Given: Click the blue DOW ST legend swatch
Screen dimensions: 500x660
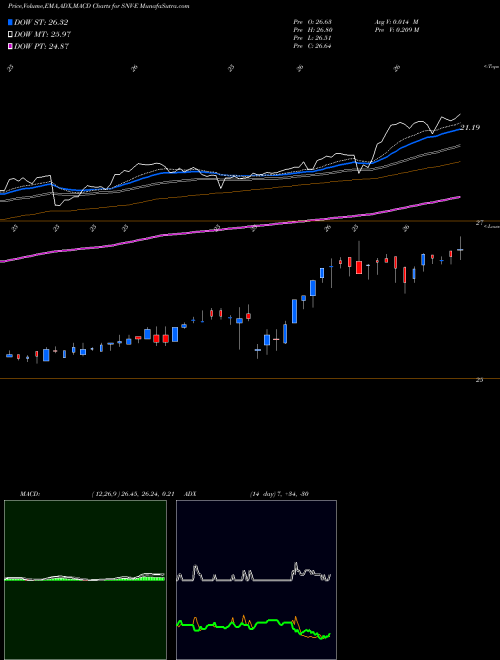Looking at the screenshot, I should (11, 22).
